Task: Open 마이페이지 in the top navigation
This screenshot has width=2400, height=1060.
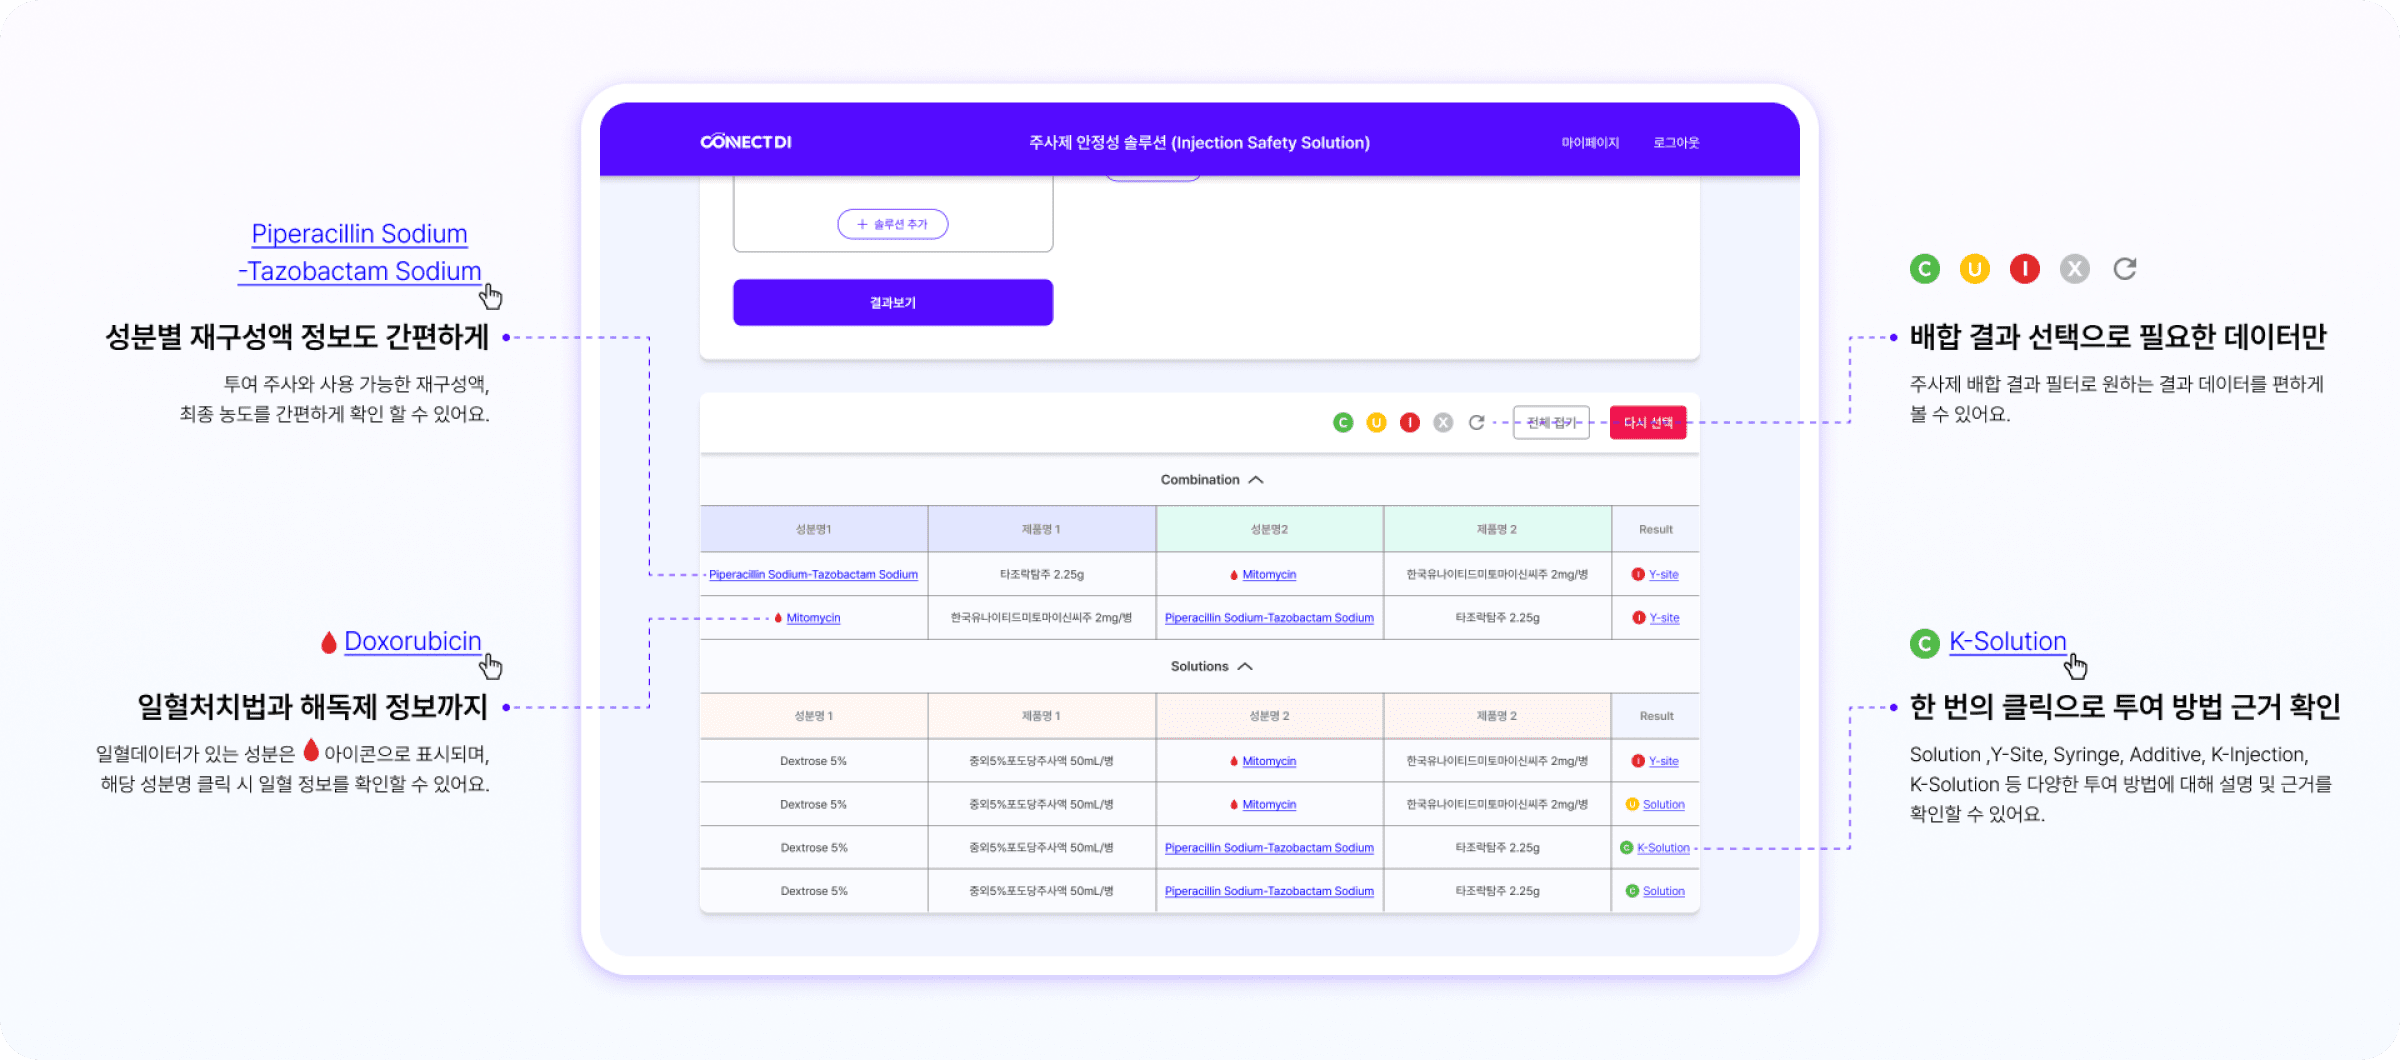Action: coord(1590,143)
